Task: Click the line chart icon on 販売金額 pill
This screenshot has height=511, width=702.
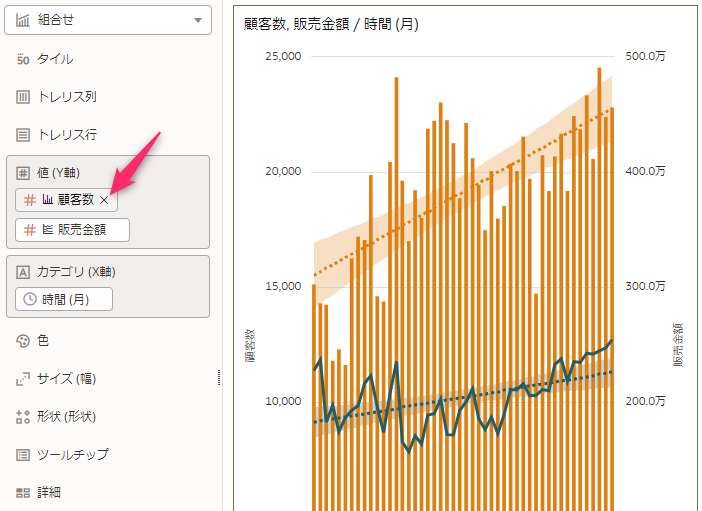Action: [47, 229]
